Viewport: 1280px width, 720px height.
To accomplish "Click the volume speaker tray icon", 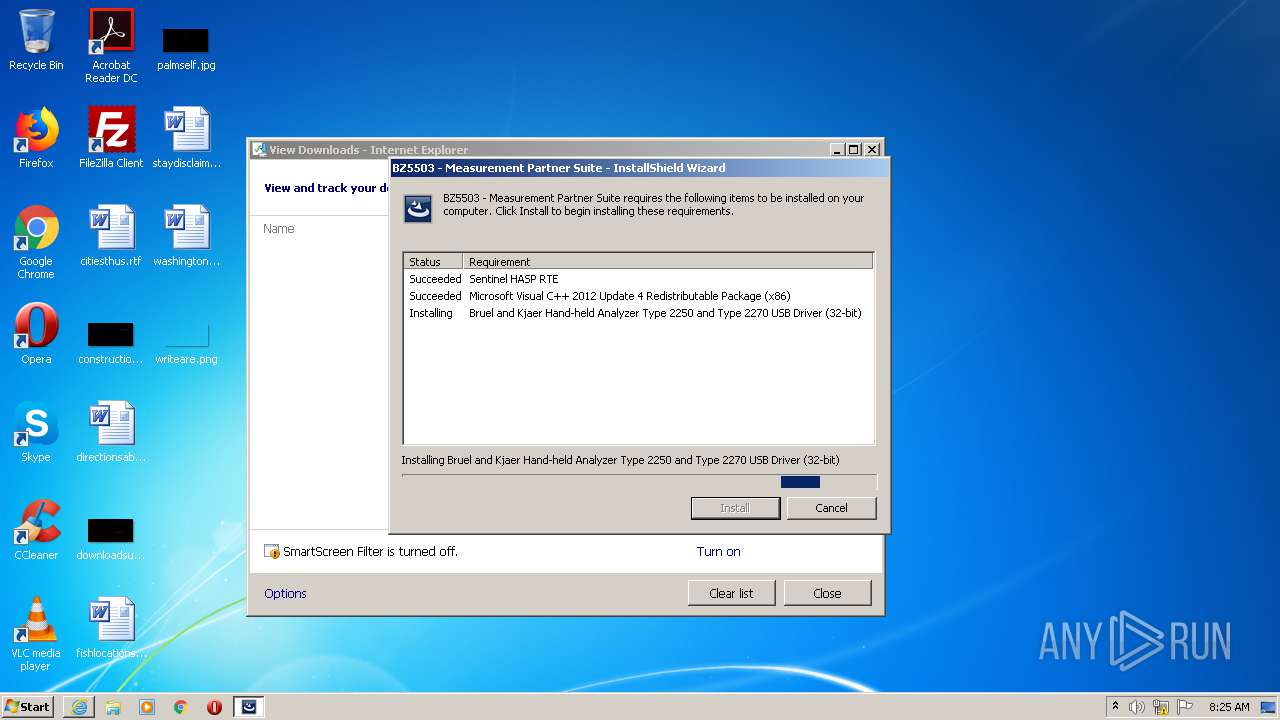I will click(x=1137, y=707).
